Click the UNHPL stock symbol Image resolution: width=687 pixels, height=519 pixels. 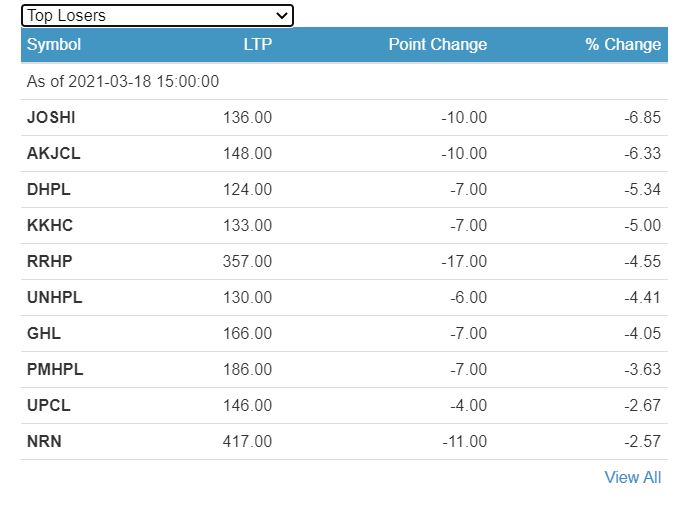pos(55,297)
